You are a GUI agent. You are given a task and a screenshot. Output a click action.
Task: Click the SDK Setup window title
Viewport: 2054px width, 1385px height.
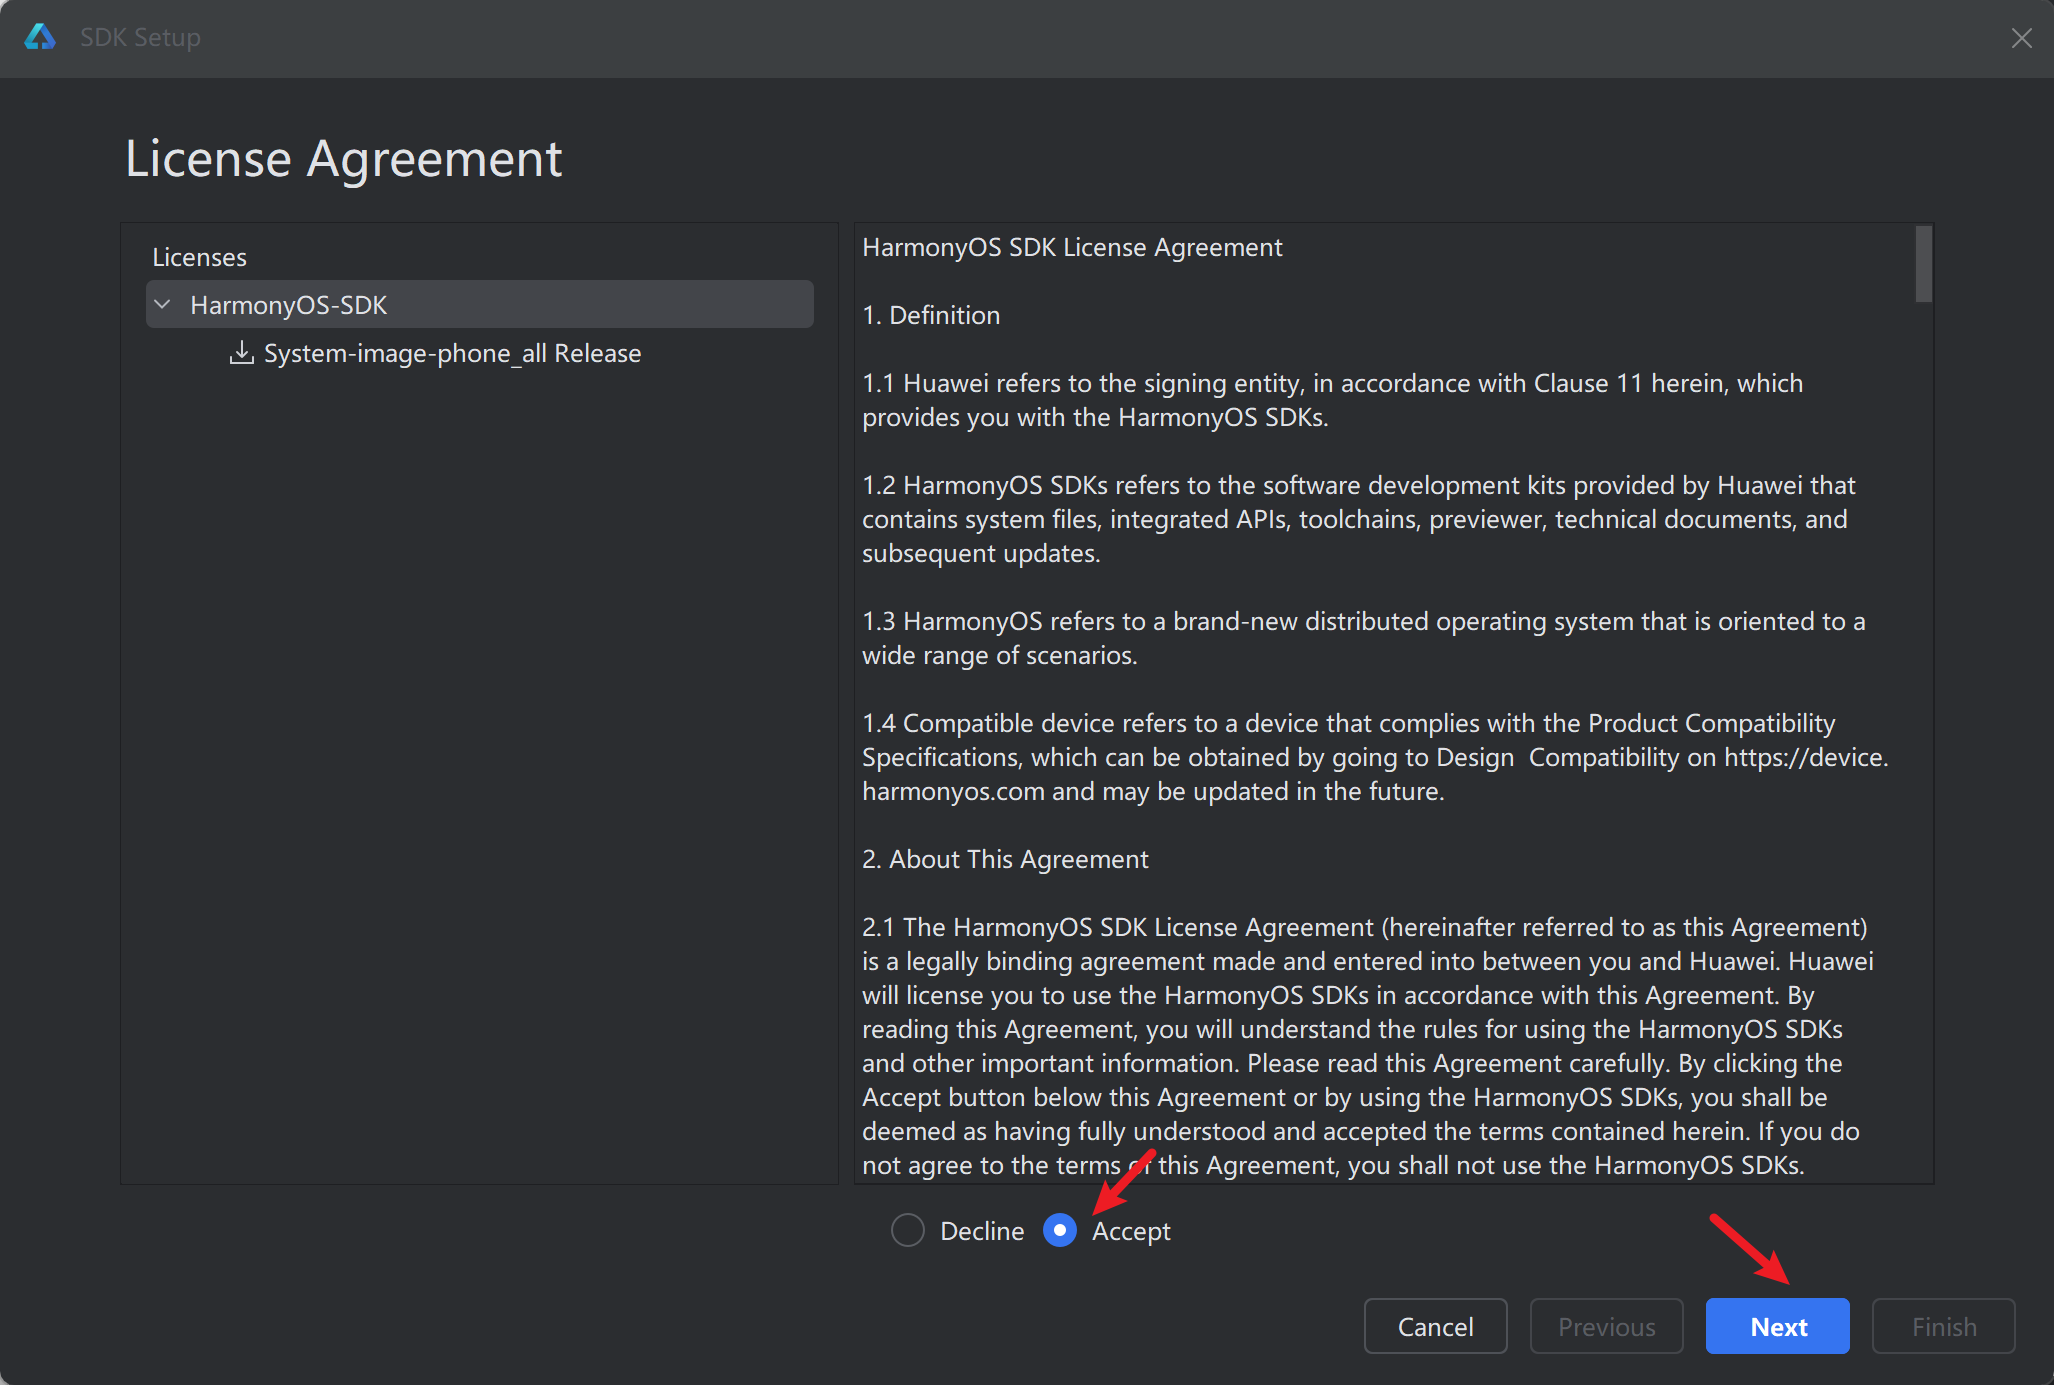point(140,37)
